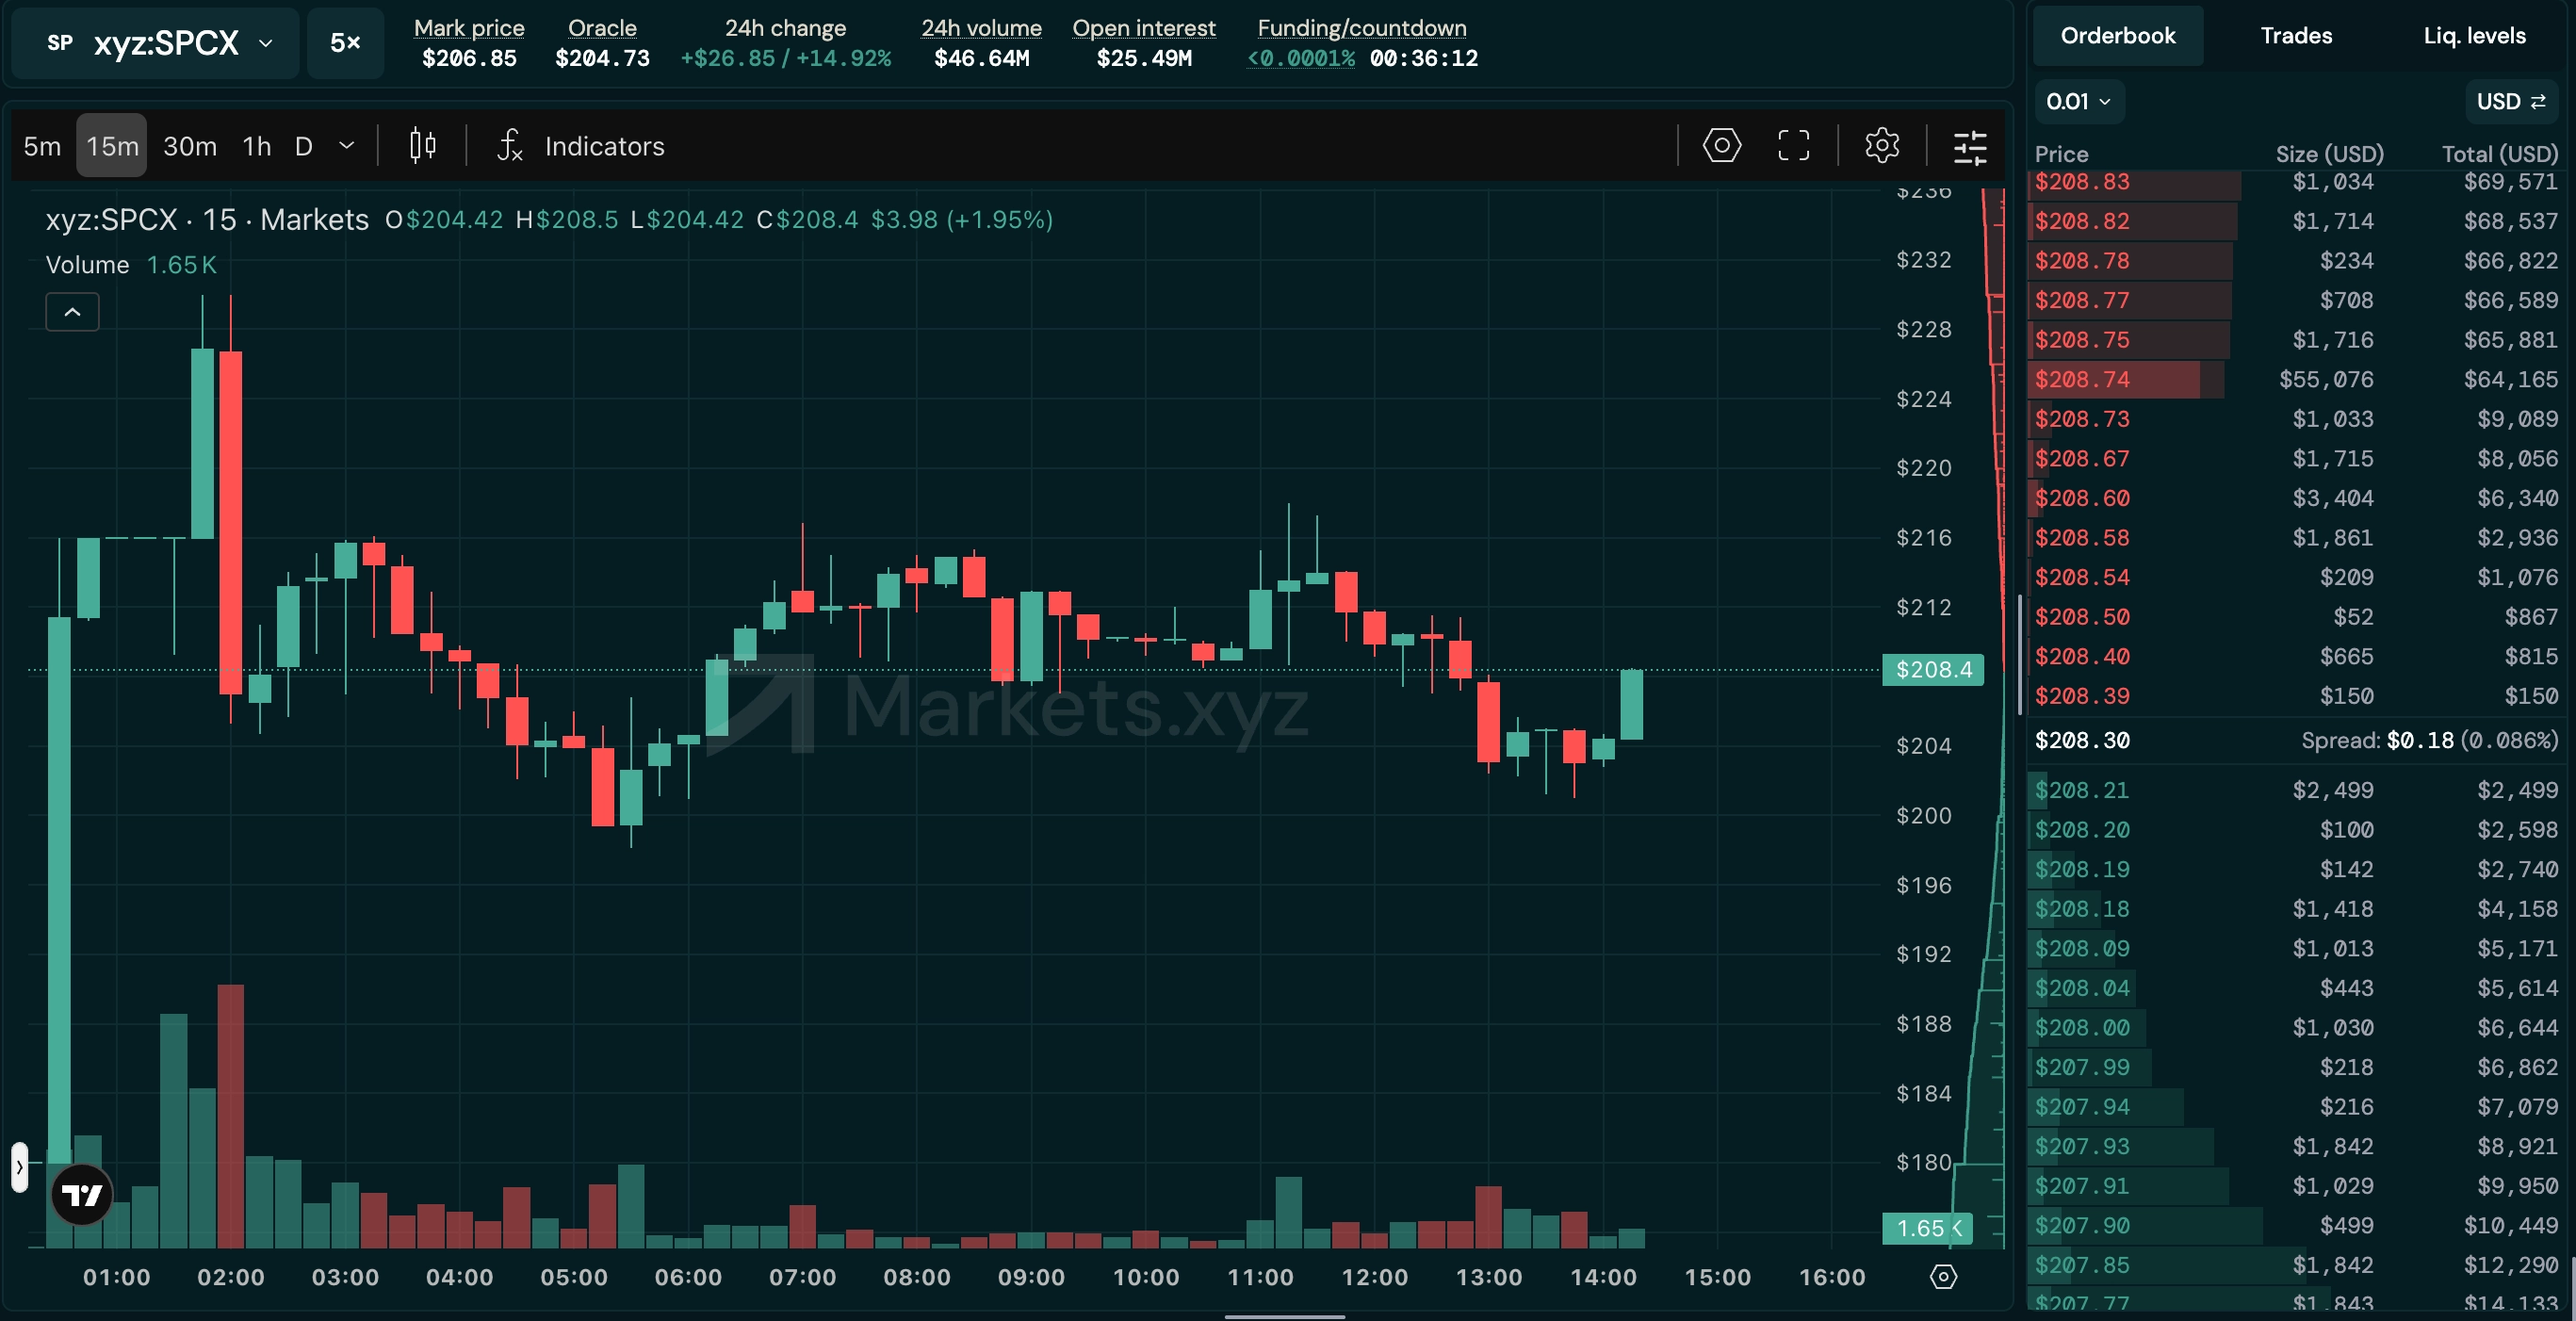Click the Volume 1.65K legend

click(x=131, y=265)
